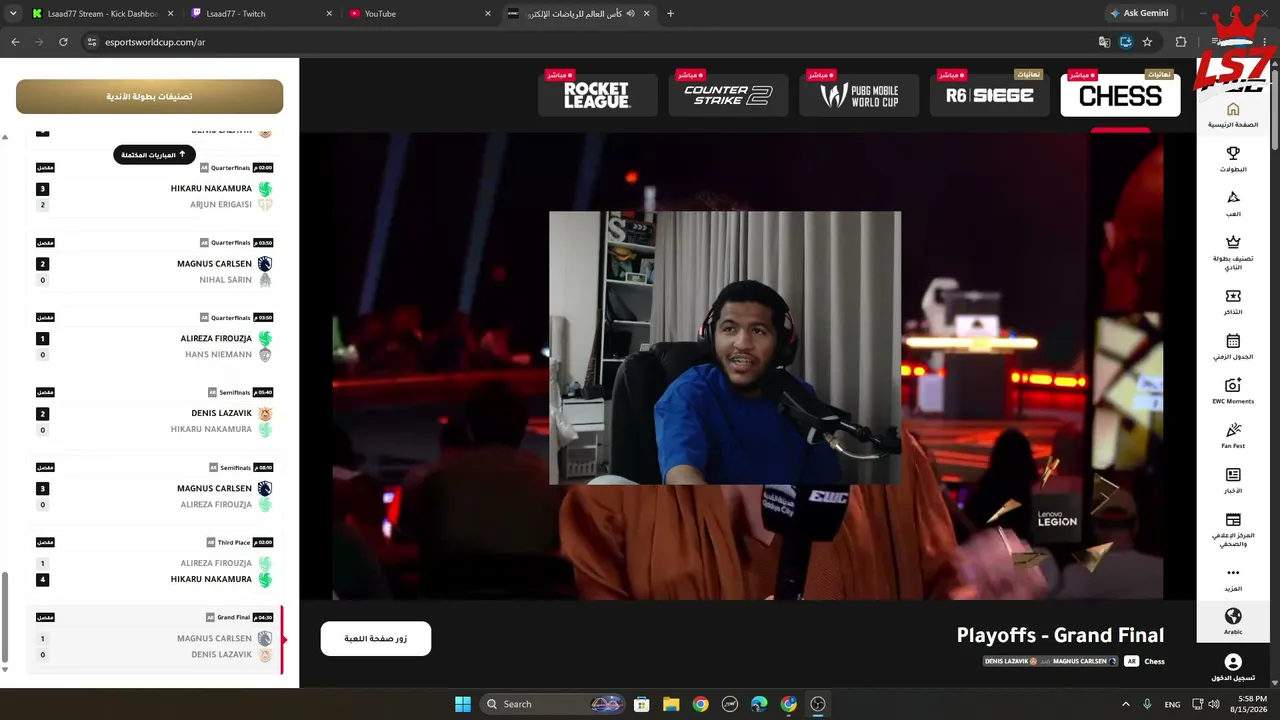This screenshot has height=720, width=1280.
Task: Open a new browser tab
Action: (x=670, y=14)
